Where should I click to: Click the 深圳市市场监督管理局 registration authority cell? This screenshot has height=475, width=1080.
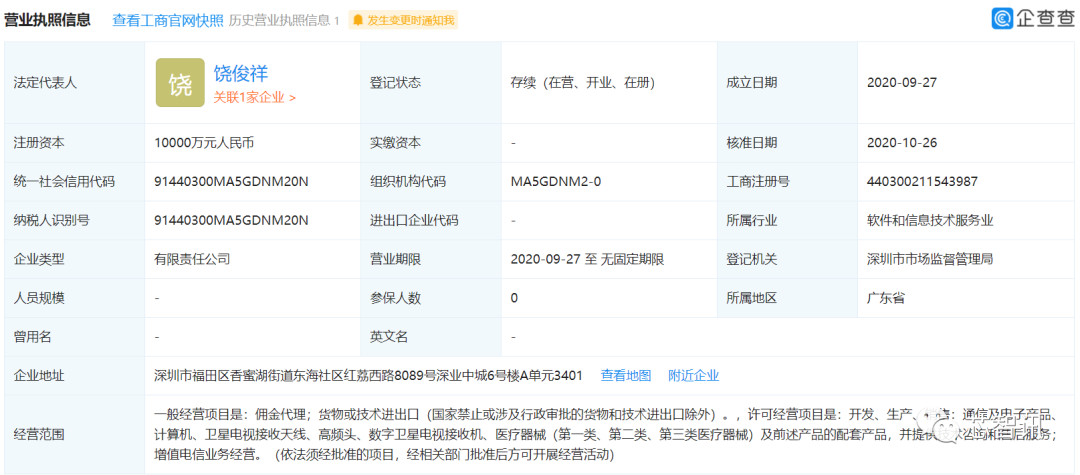pos(930,259)
